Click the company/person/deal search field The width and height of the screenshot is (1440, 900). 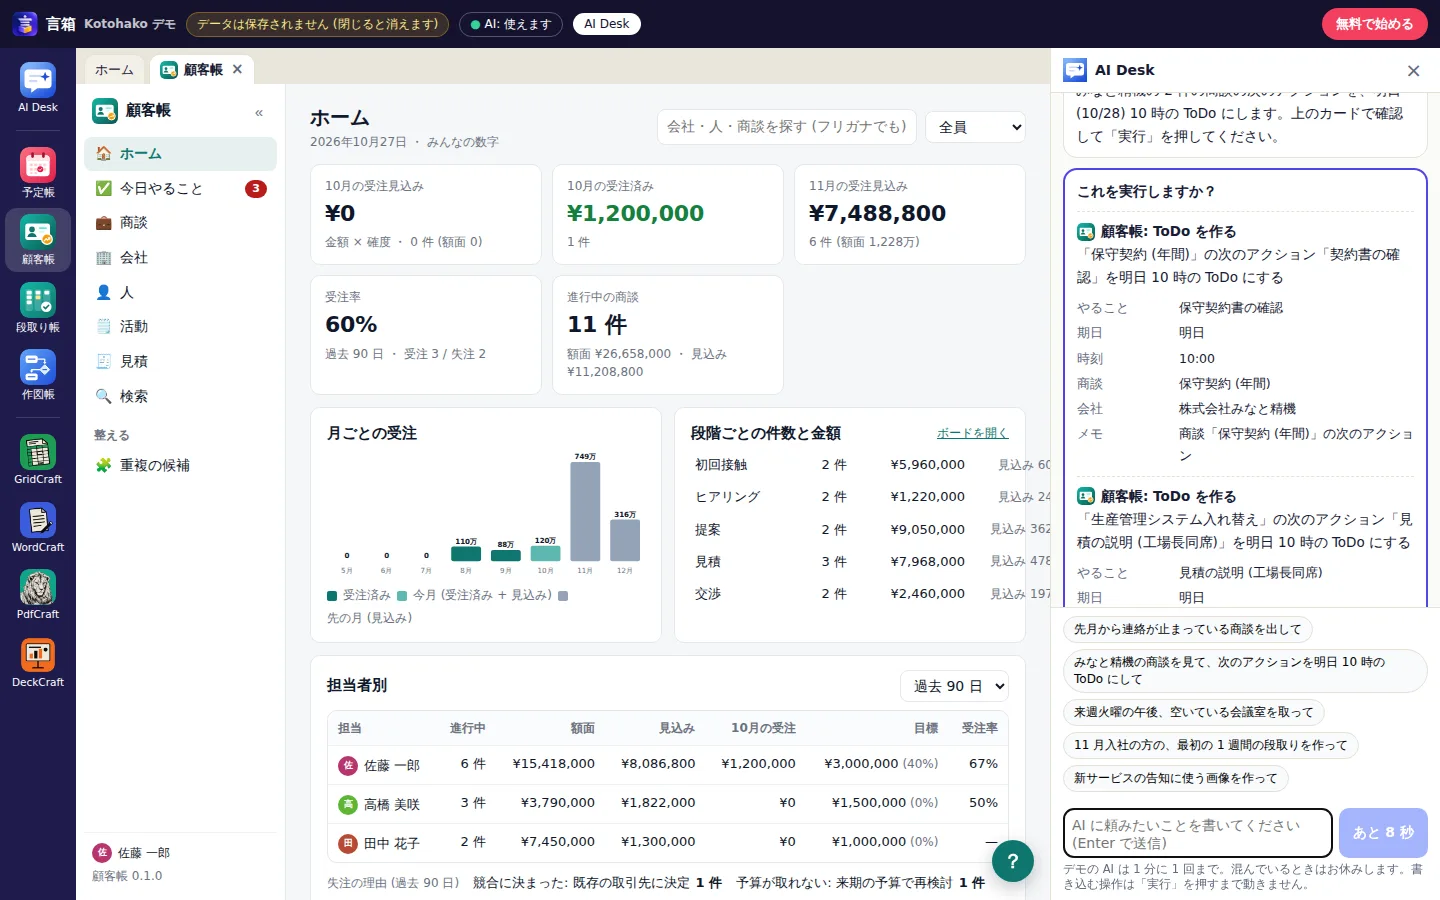(787, 127)
